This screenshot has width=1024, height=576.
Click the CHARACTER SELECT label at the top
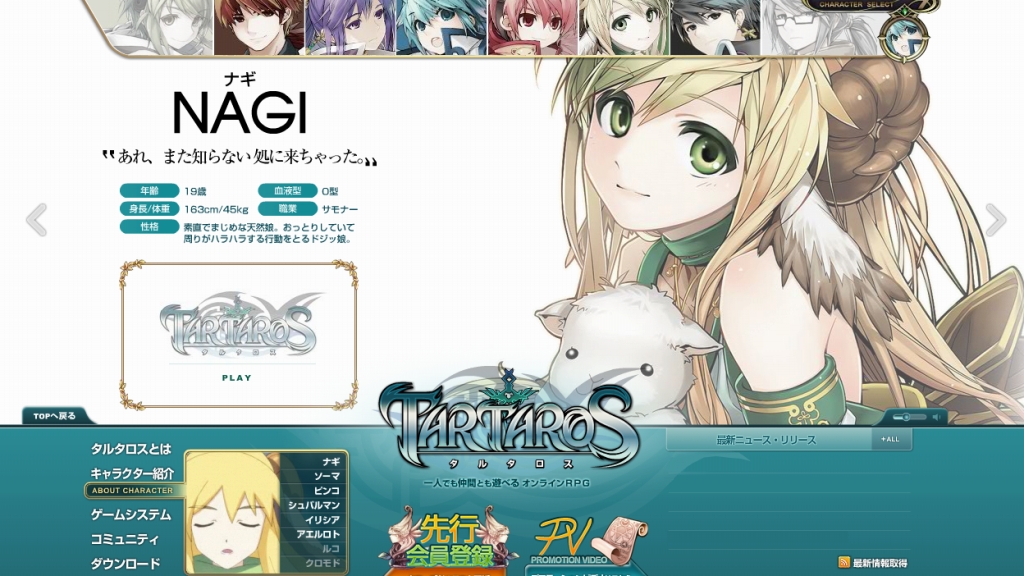856,5
